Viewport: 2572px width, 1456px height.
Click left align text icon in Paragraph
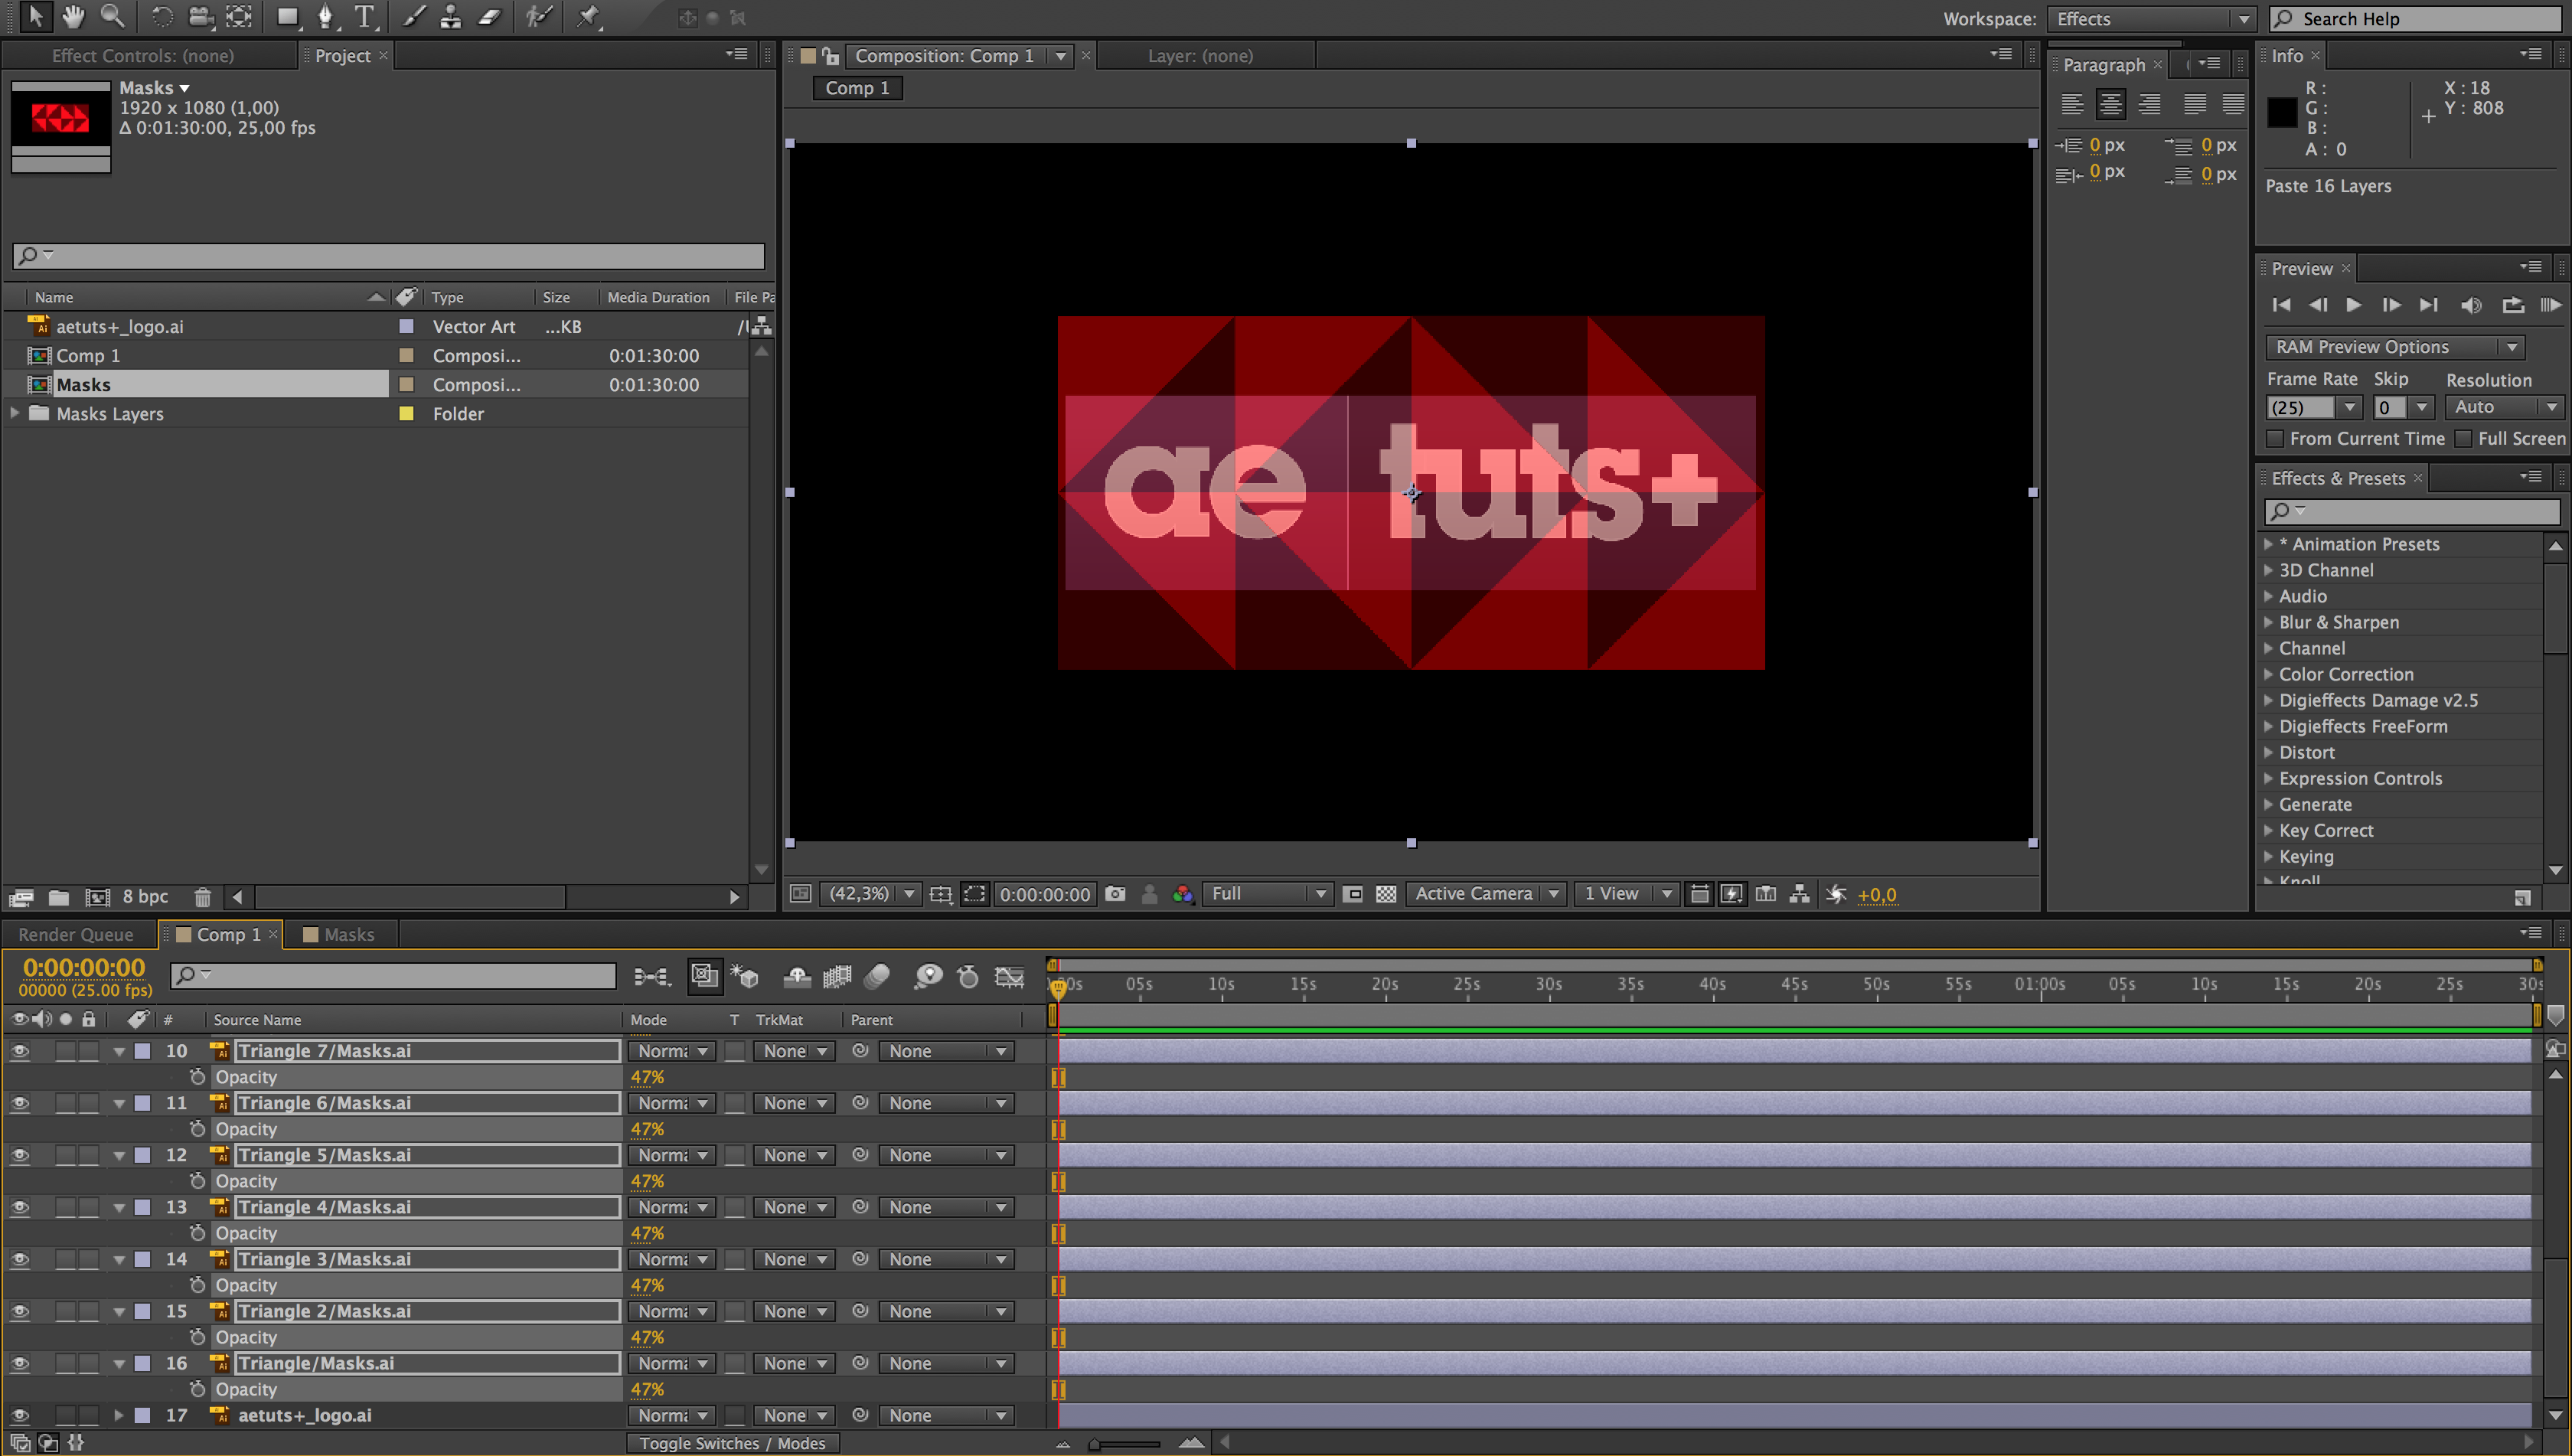(2073, 104)
